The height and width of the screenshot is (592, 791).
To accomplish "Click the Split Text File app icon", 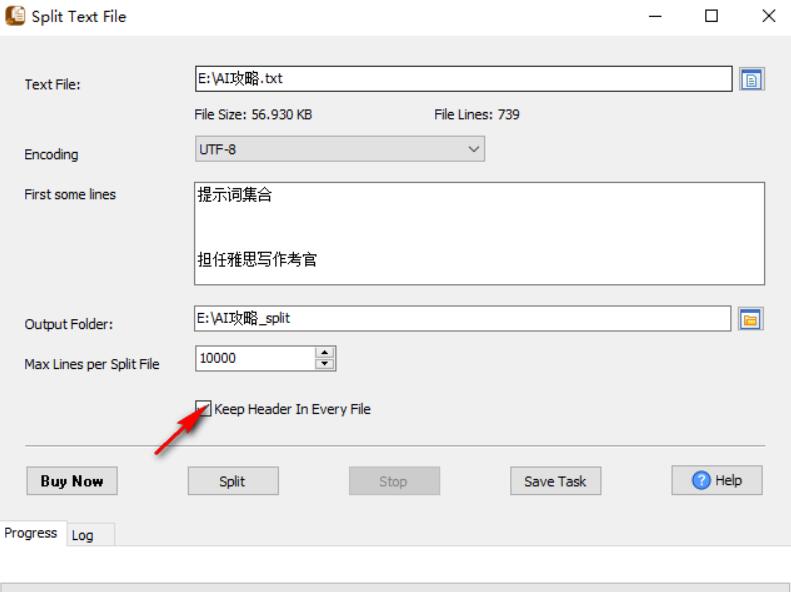I will 15,15.
